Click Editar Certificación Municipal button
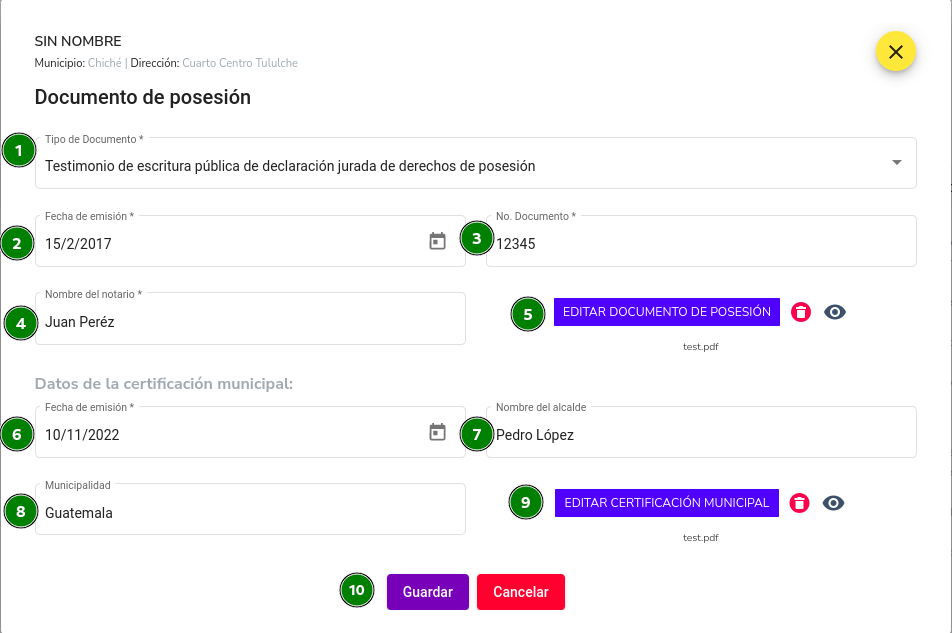This screenshot has width=952, height=633. click(x=667, y=503)
